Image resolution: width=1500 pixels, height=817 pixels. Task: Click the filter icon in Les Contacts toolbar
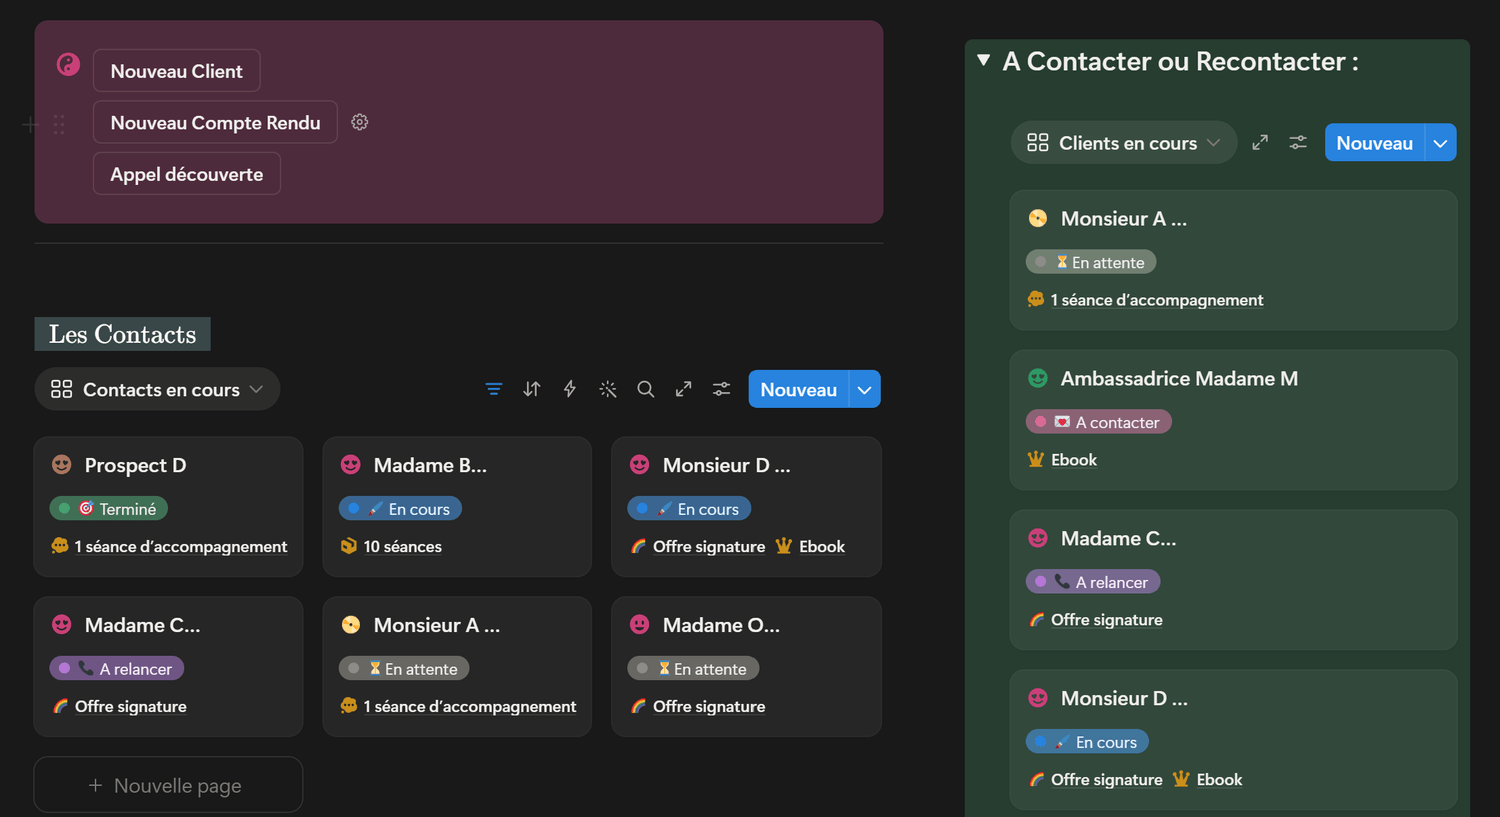point(494,389)
